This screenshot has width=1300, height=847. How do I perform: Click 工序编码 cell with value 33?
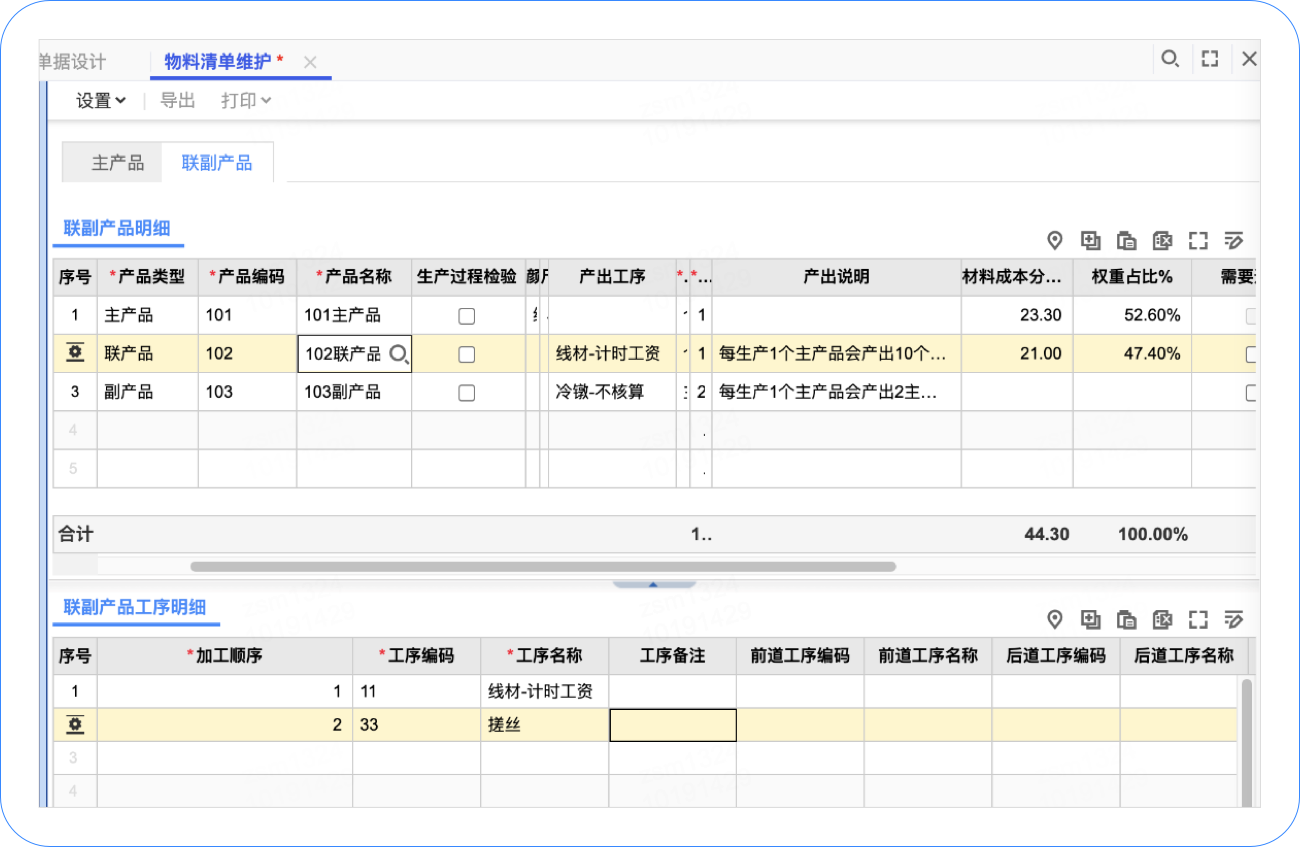(x=416, y=725)
